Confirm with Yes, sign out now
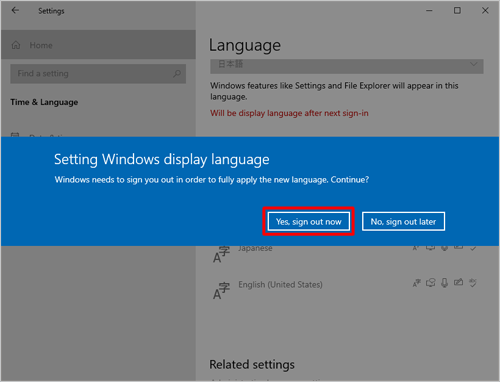500x382 pixels. [308, 222]
